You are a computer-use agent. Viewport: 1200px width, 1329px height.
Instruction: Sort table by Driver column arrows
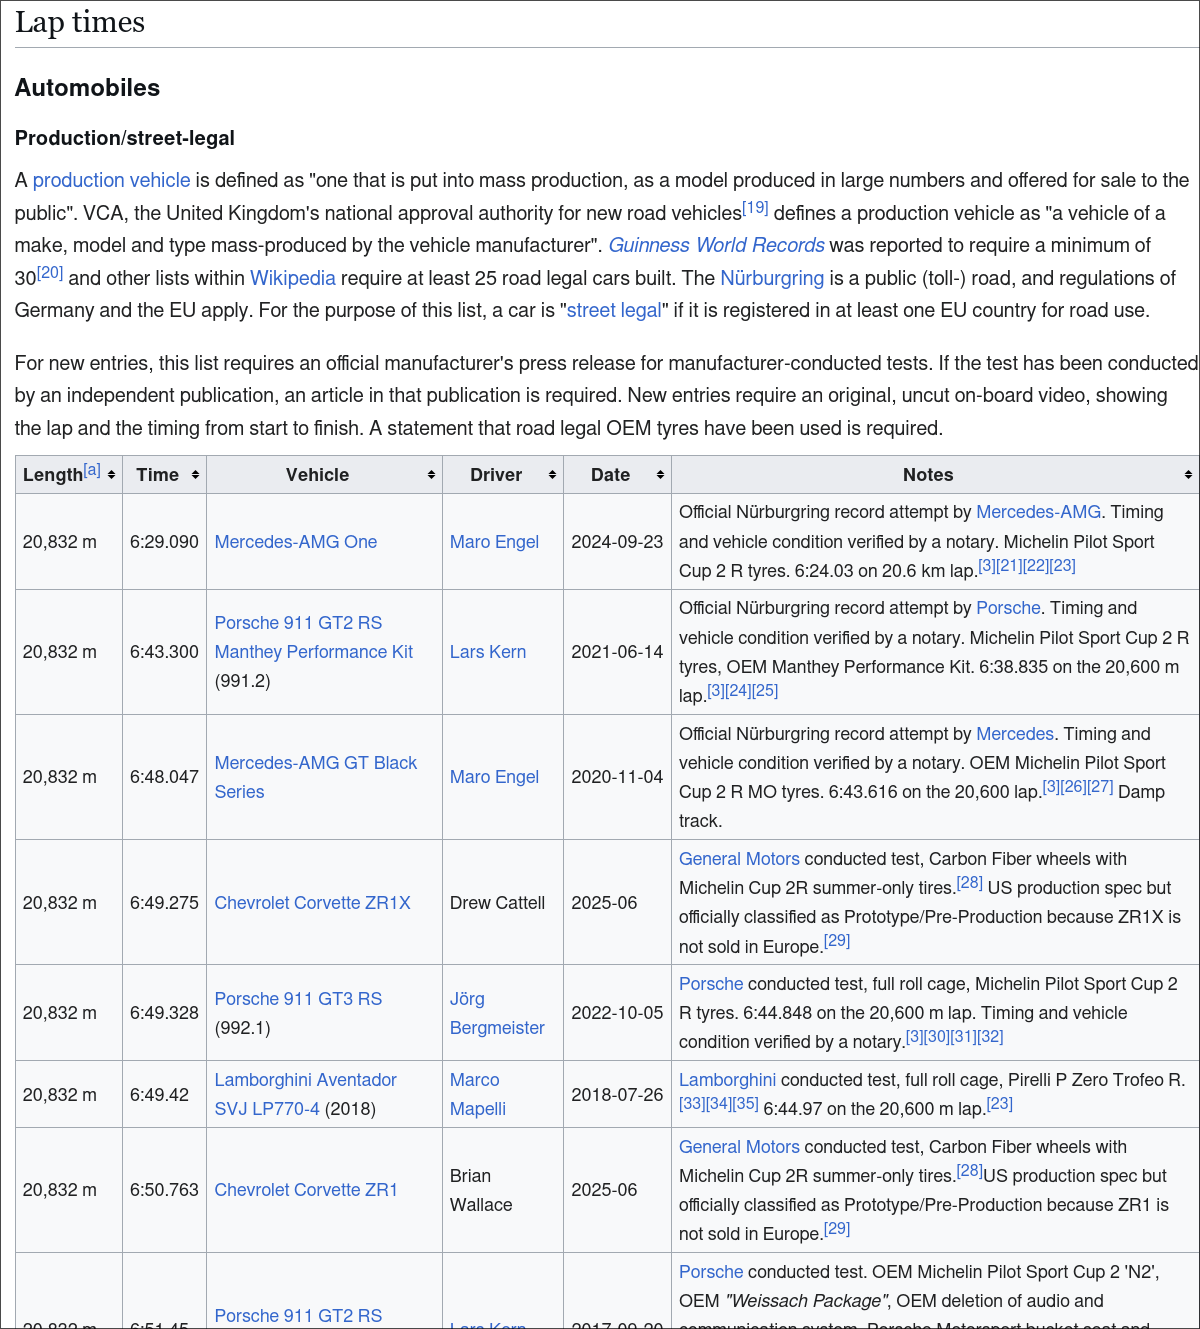pyautogui.click(x=552, y=475)
